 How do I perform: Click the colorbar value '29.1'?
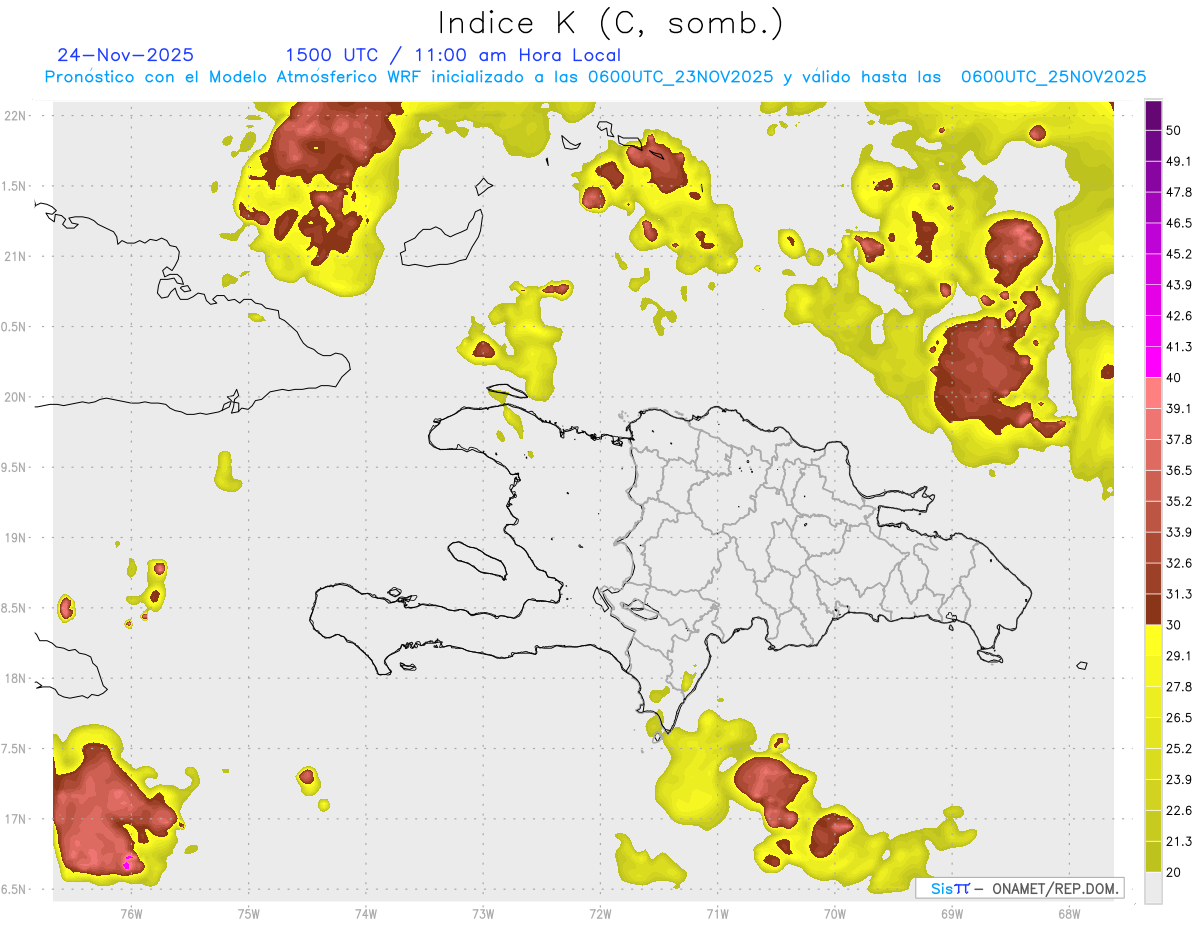[x=1179, y=656]
